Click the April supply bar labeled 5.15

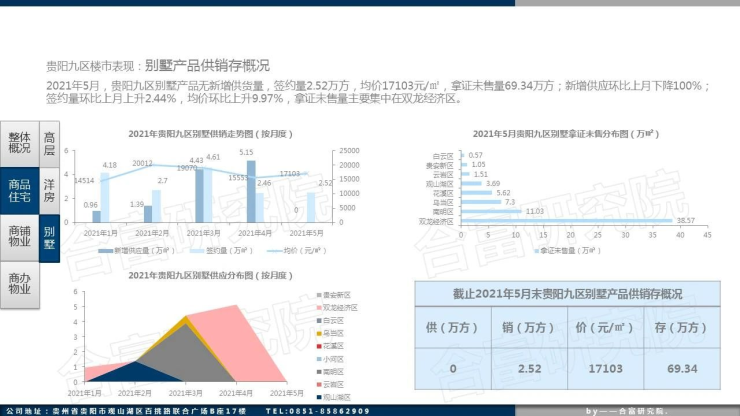[251, 191]
